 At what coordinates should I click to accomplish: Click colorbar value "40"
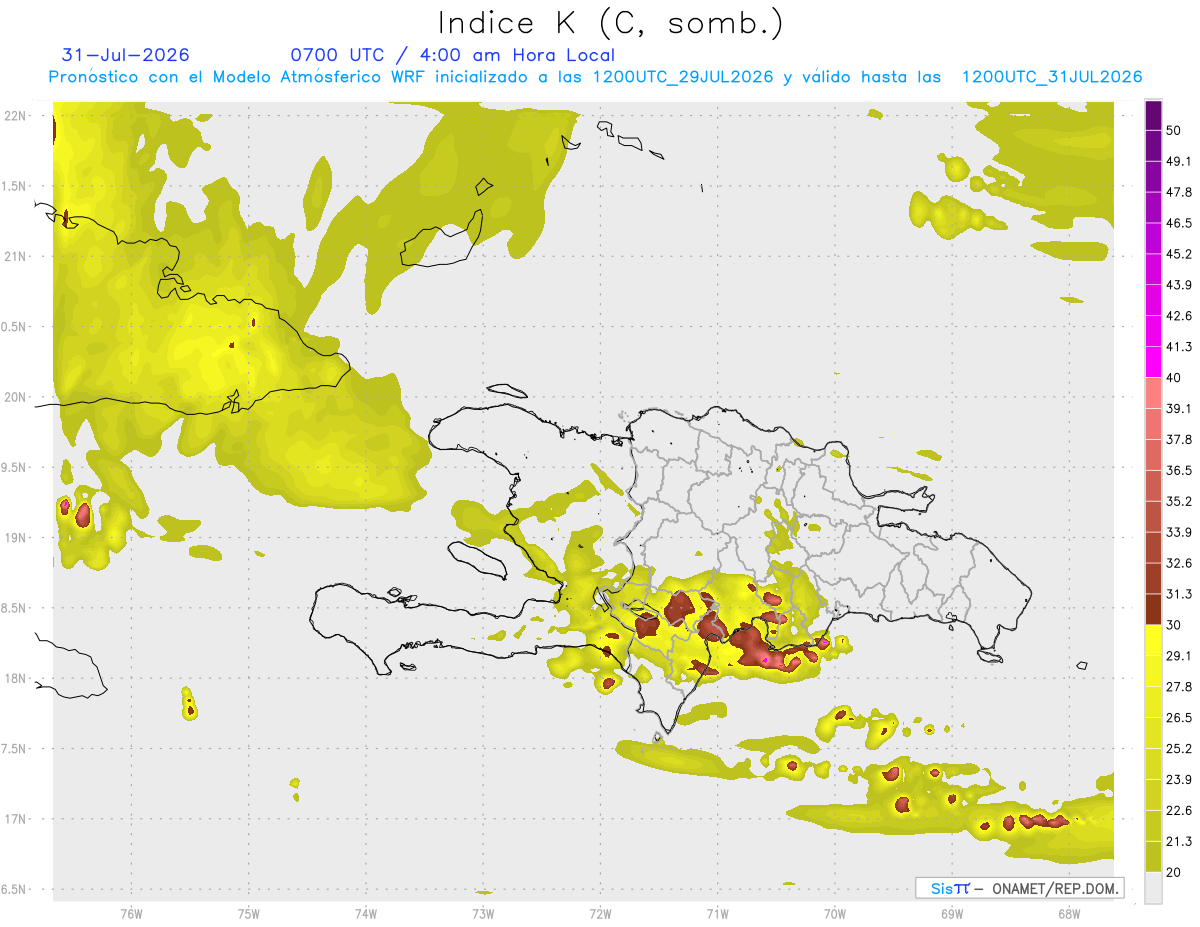point(1175,377)
